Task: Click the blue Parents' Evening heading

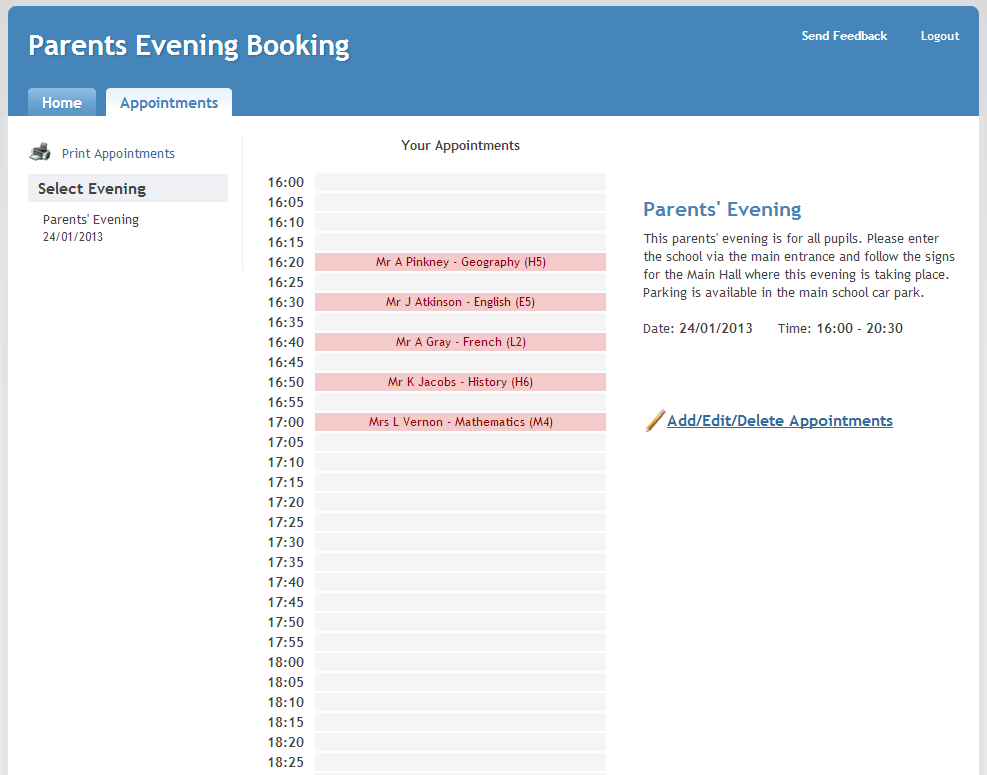Action: [722, 209]
